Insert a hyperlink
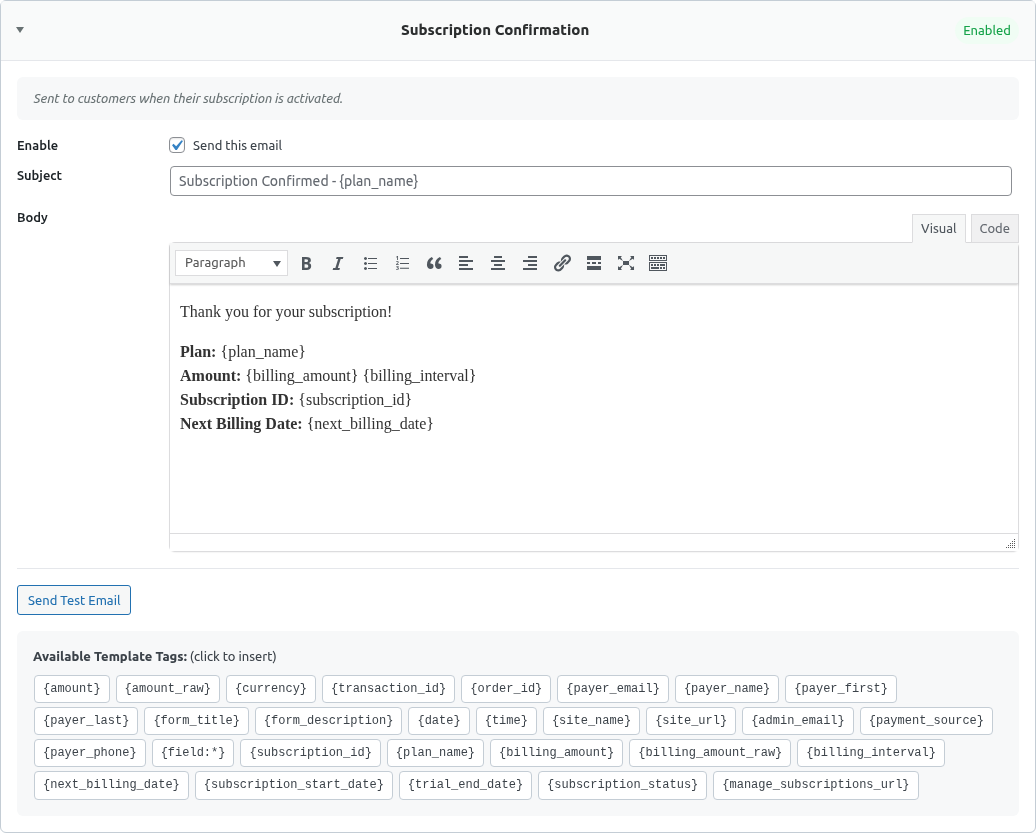 coord(562,263)
